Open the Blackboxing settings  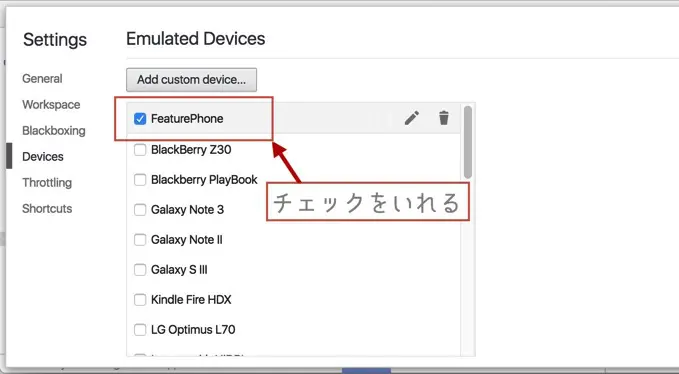coord(54,131)
